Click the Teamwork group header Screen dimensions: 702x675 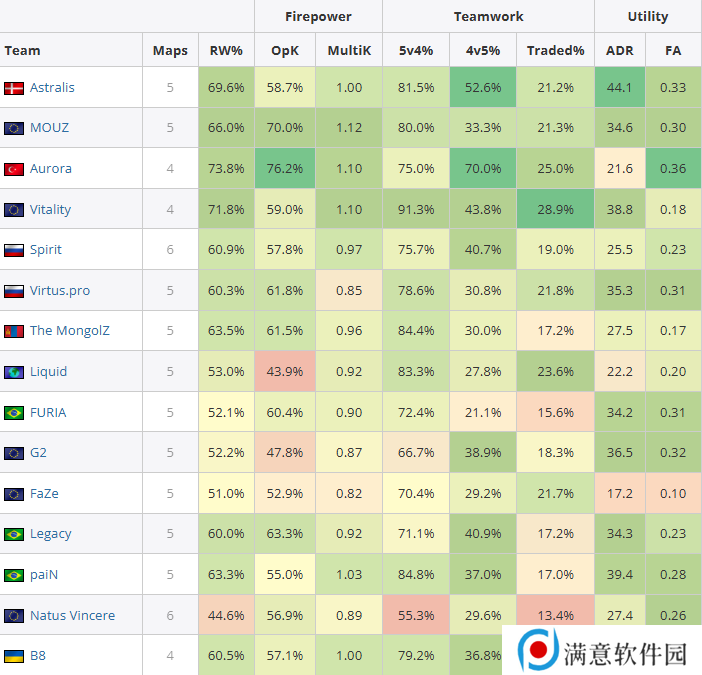(x=488, y=16)
